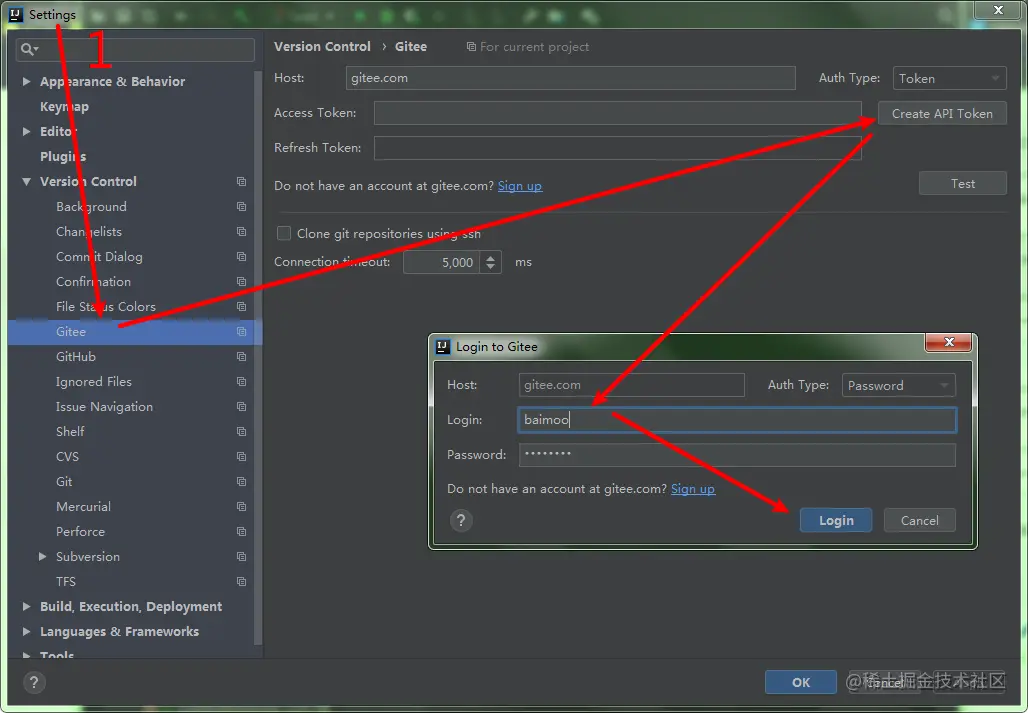Click Sign up link in Settings page
1028x713 pixels.
click(520, 185)
